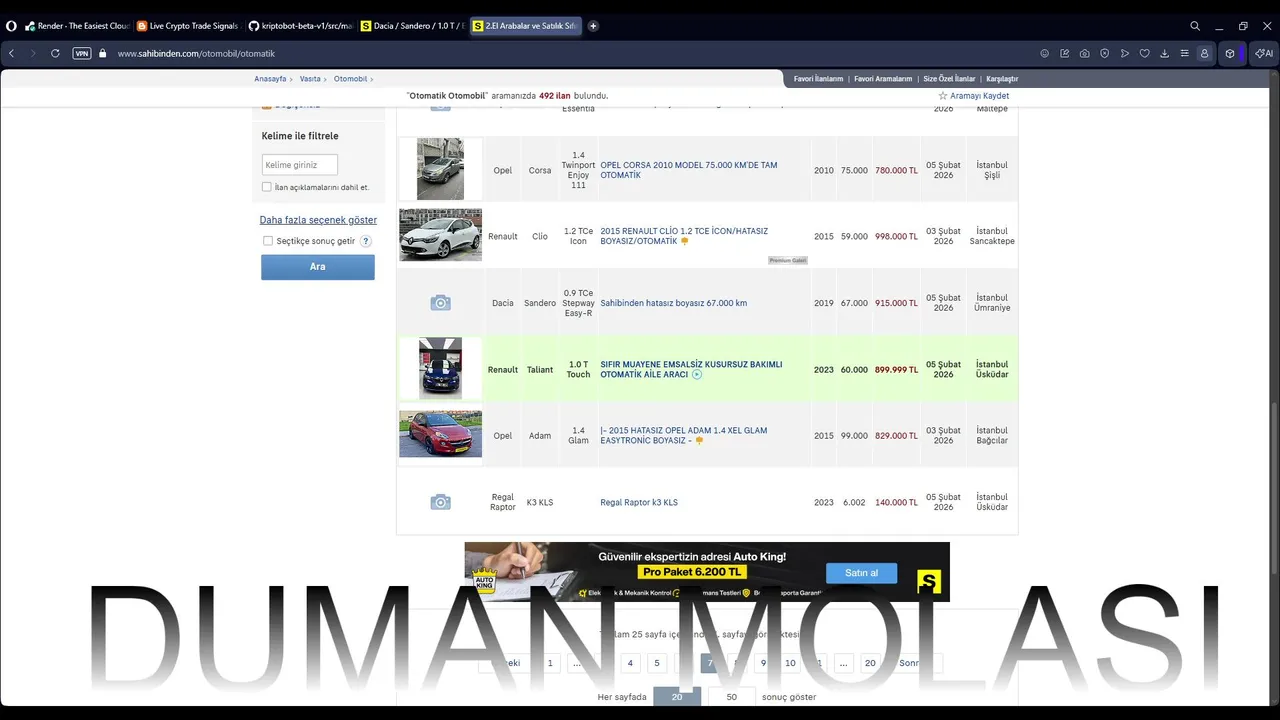Image resolution: width=1280 pixels, height=720 pixels.
Task: Click Satın al button on Auto King banner
Action: point(861,573)
